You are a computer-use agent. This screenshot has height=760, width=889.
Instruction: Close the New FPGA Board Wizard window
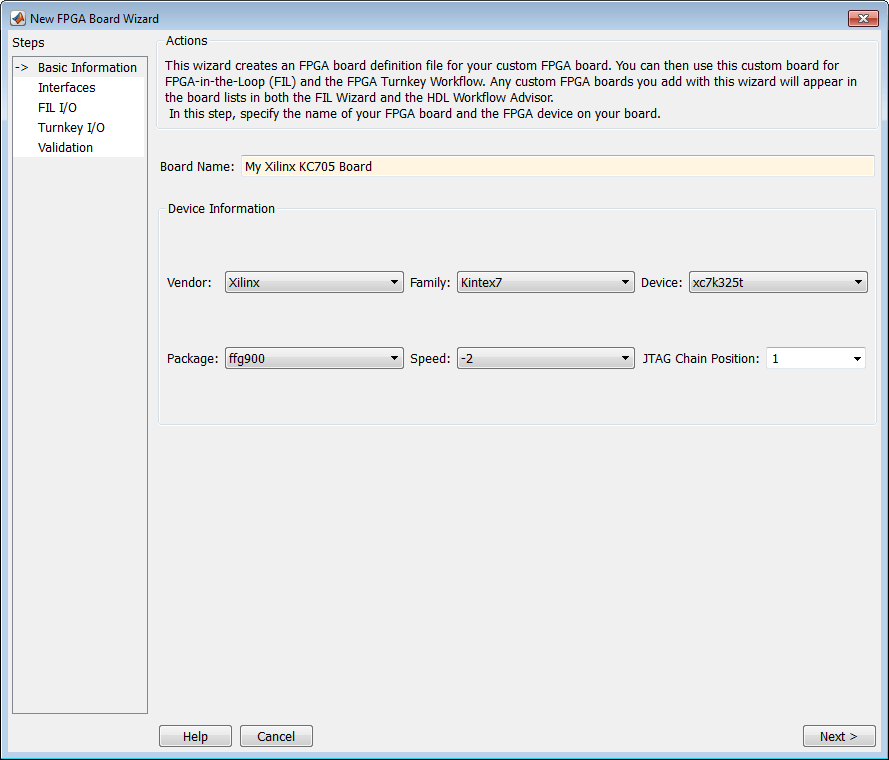tap(863, 18)
